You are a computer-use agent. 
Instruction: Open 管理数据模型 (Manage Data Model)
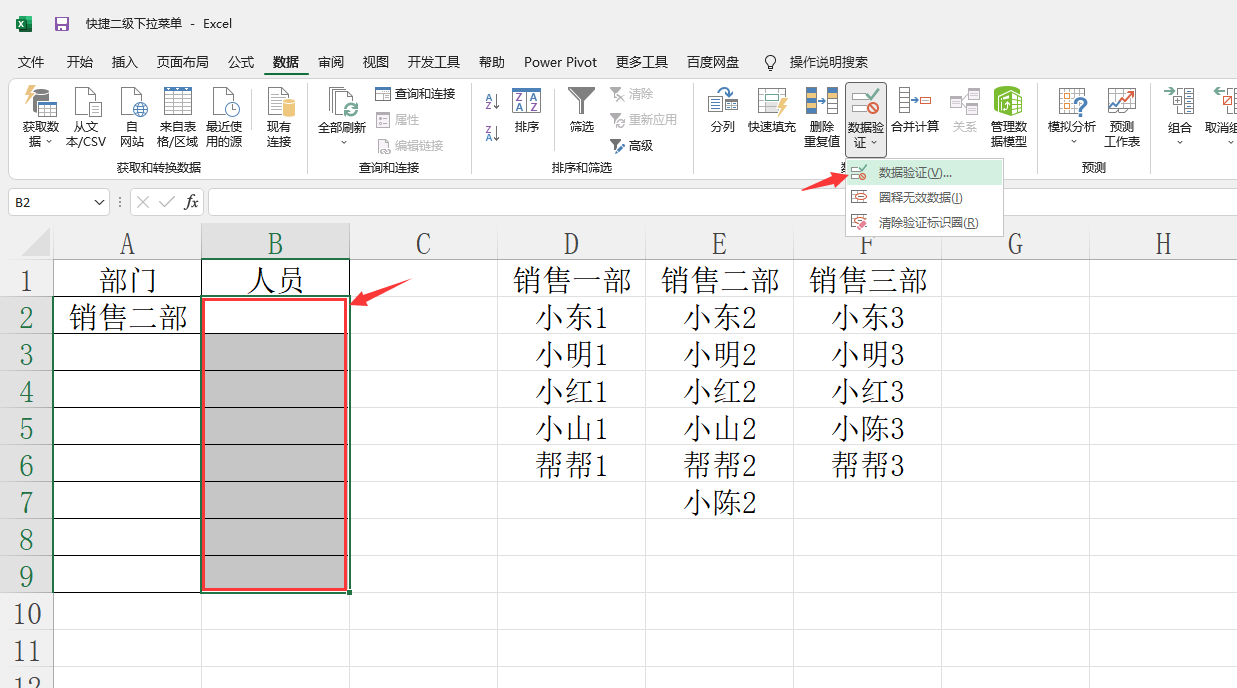1008,118
